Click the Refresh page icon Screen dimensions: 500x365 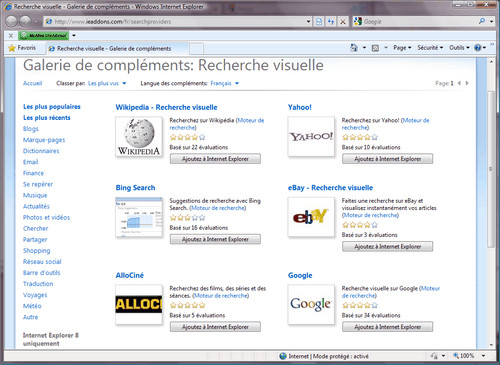pos(331,22)
